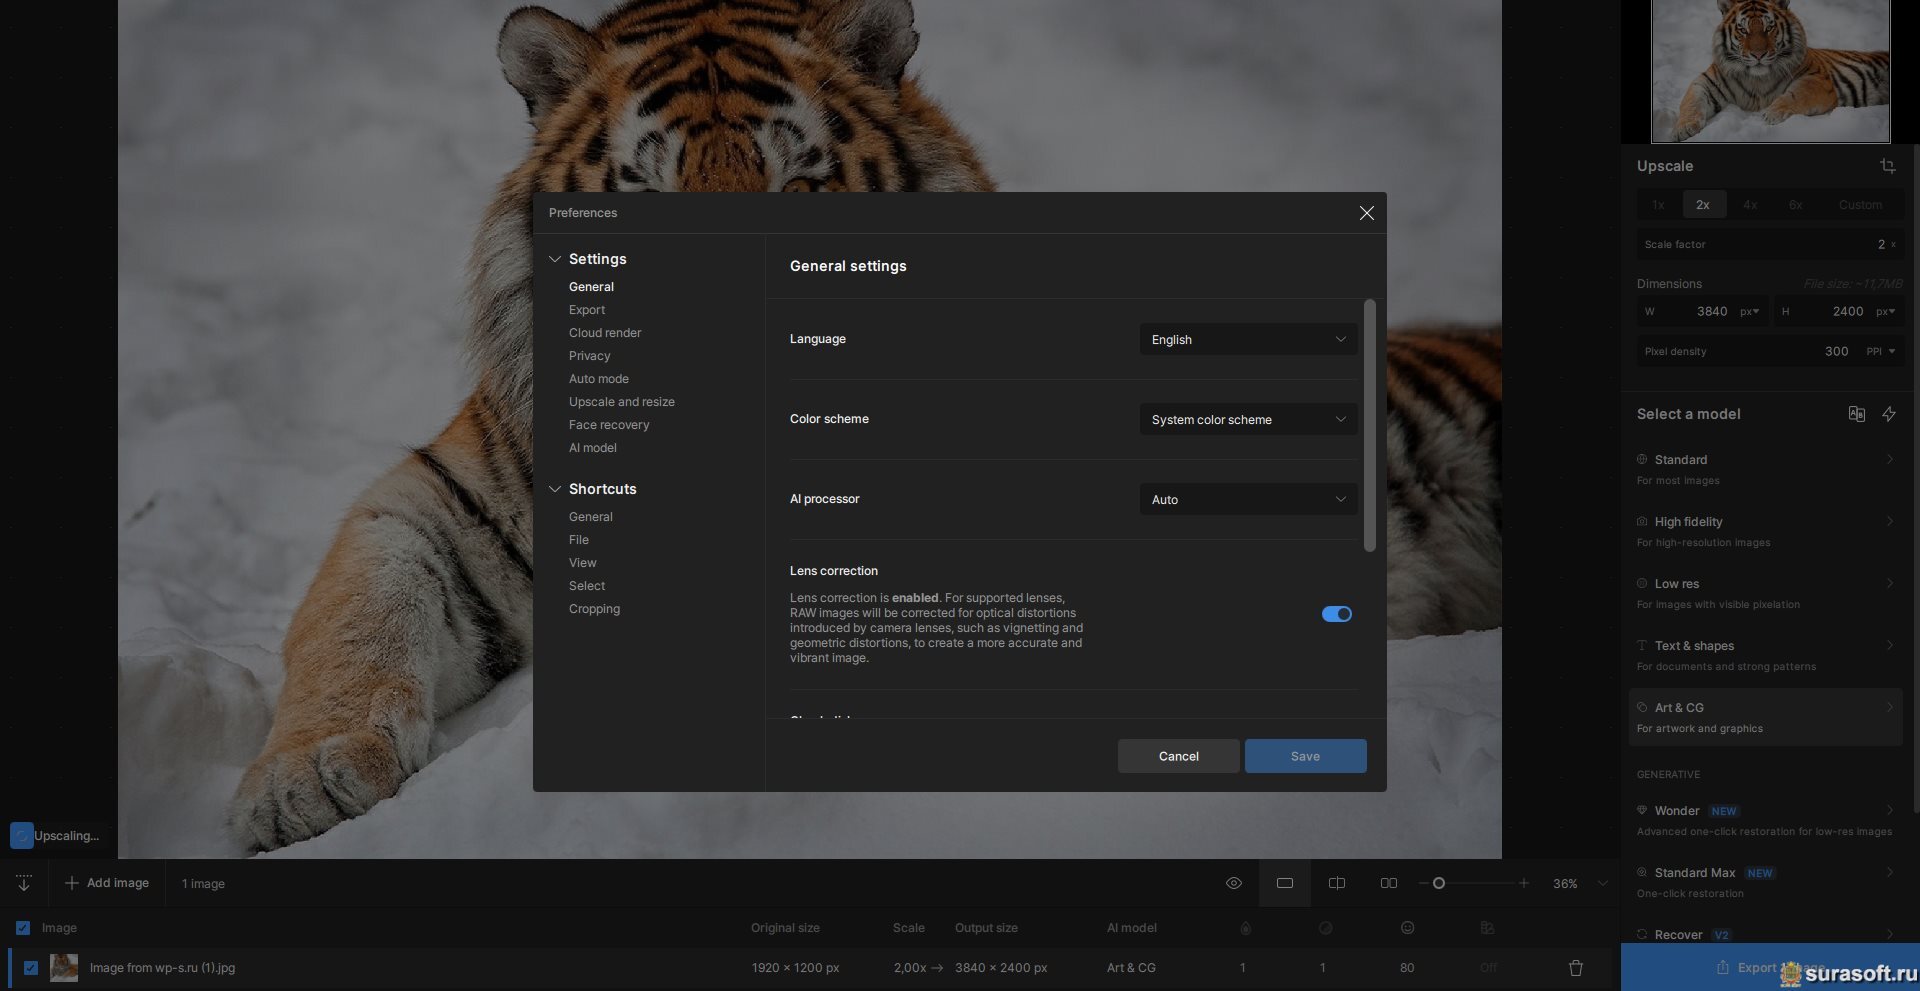The width and height of the screenshot is (1920, 991).
Task: Open the Language dropdown set to English
Action: [1247, 340]
